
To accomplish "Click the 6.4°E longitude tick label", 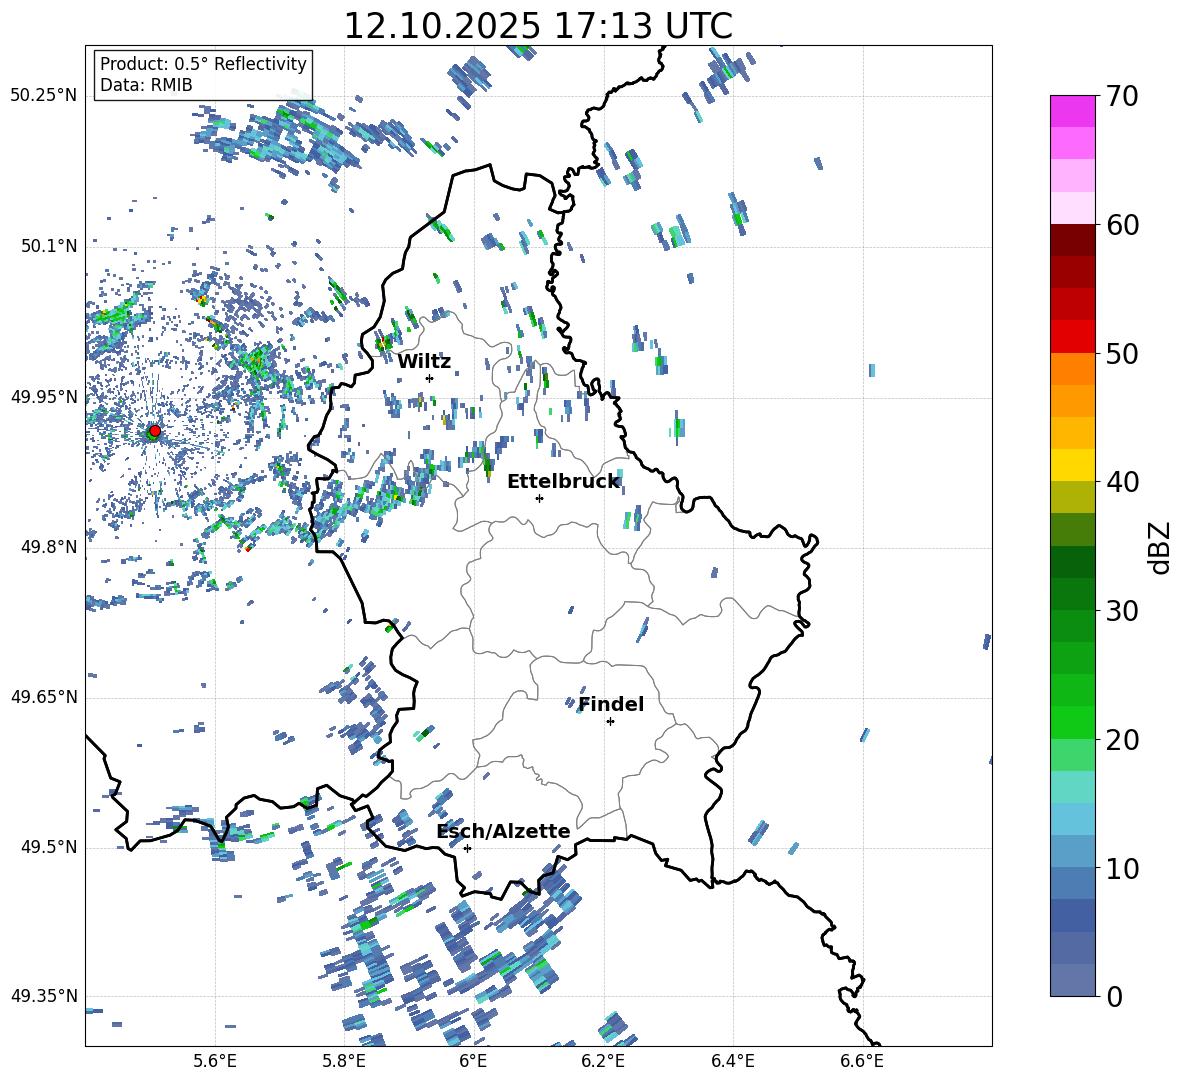I will [x=732, y=1061].
